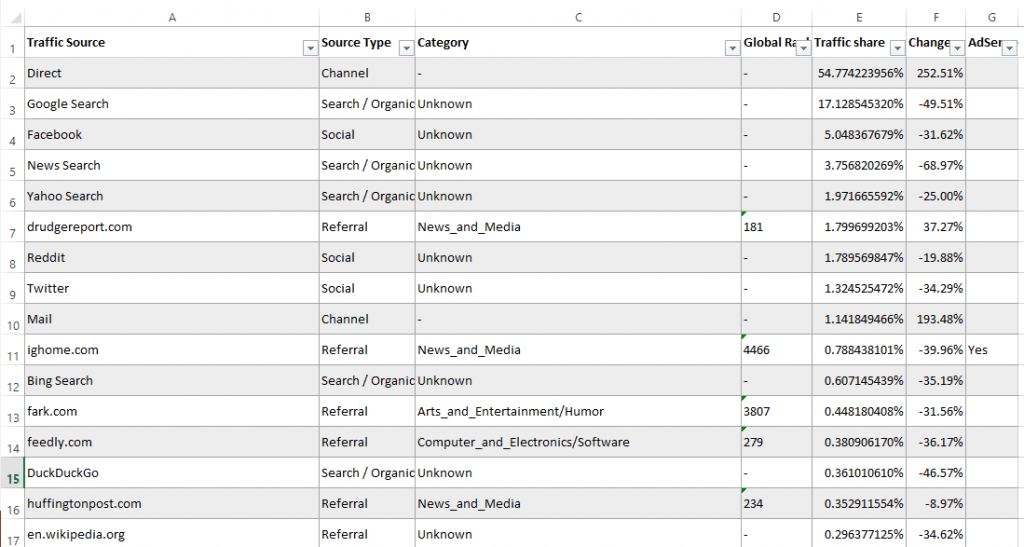The image size is (1024, 547).
Task: Click global rank 181 cell
Action: 776,227
